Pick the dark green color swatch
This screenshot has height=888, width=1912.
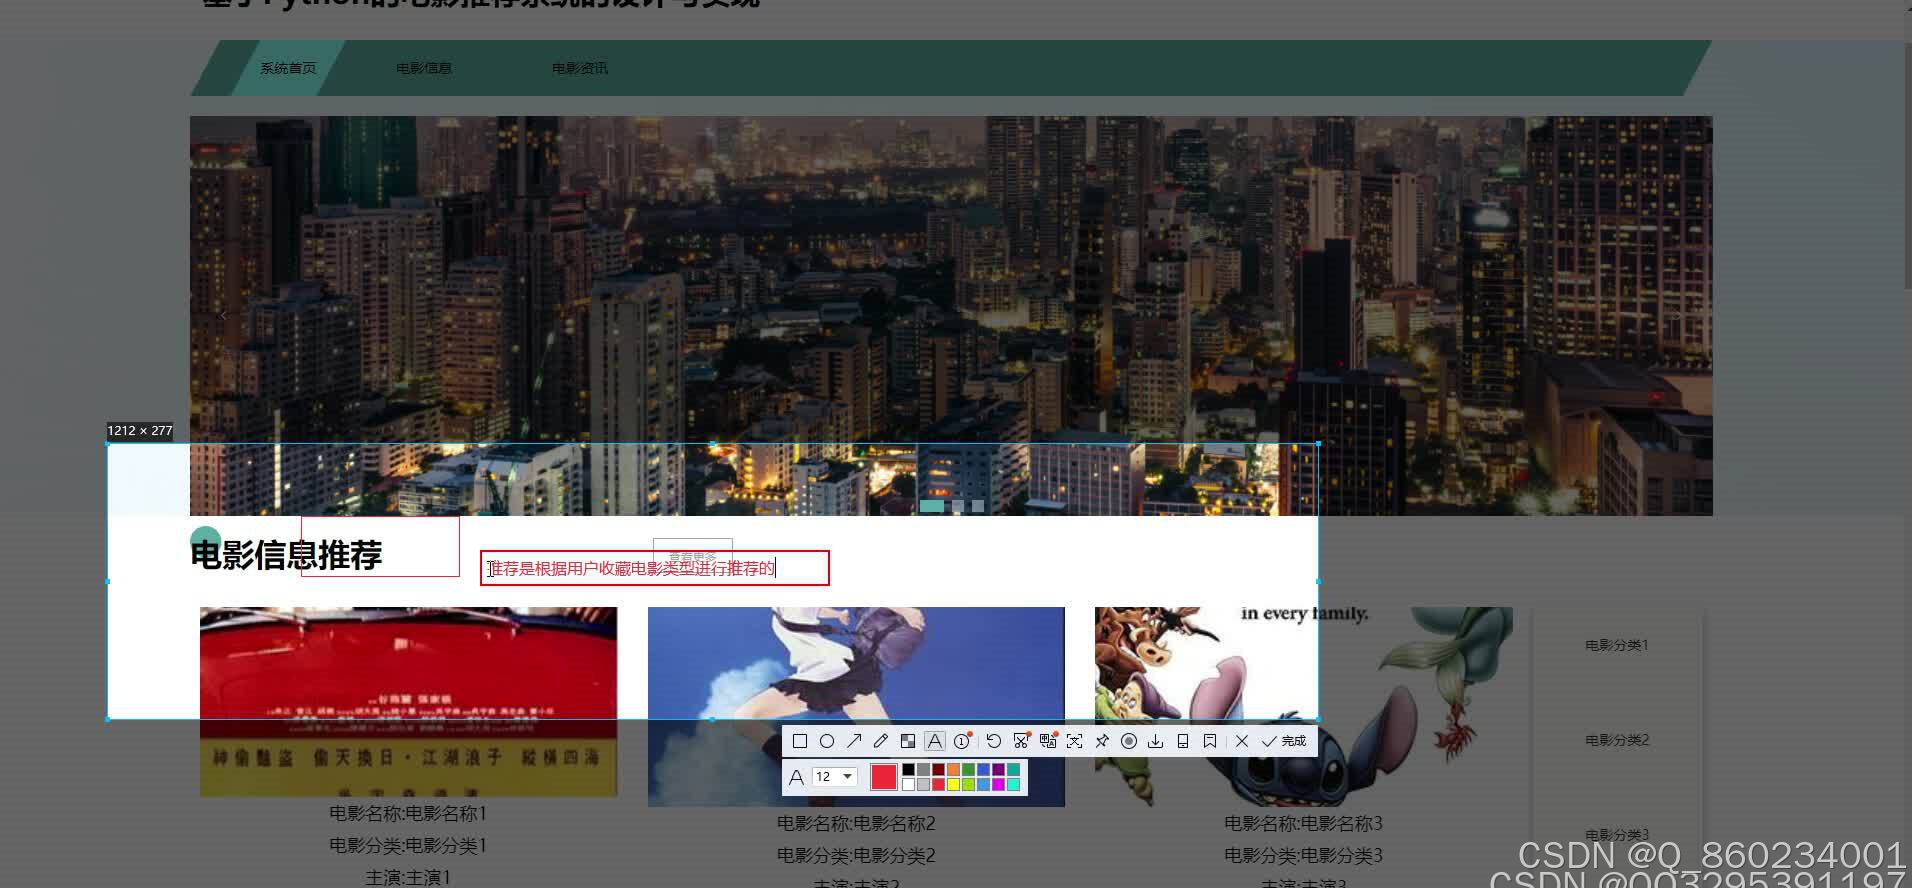click(968, 769)
